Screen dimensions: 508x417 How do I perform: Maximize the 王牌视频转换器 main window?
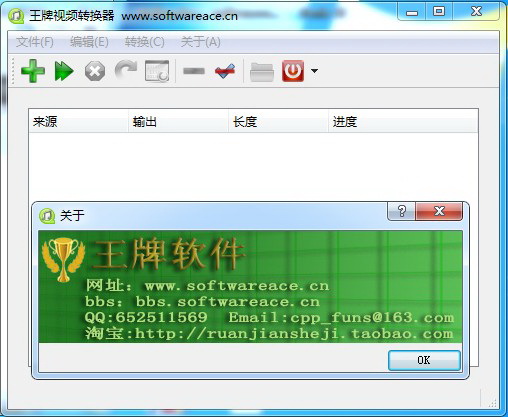coord(439,12)
